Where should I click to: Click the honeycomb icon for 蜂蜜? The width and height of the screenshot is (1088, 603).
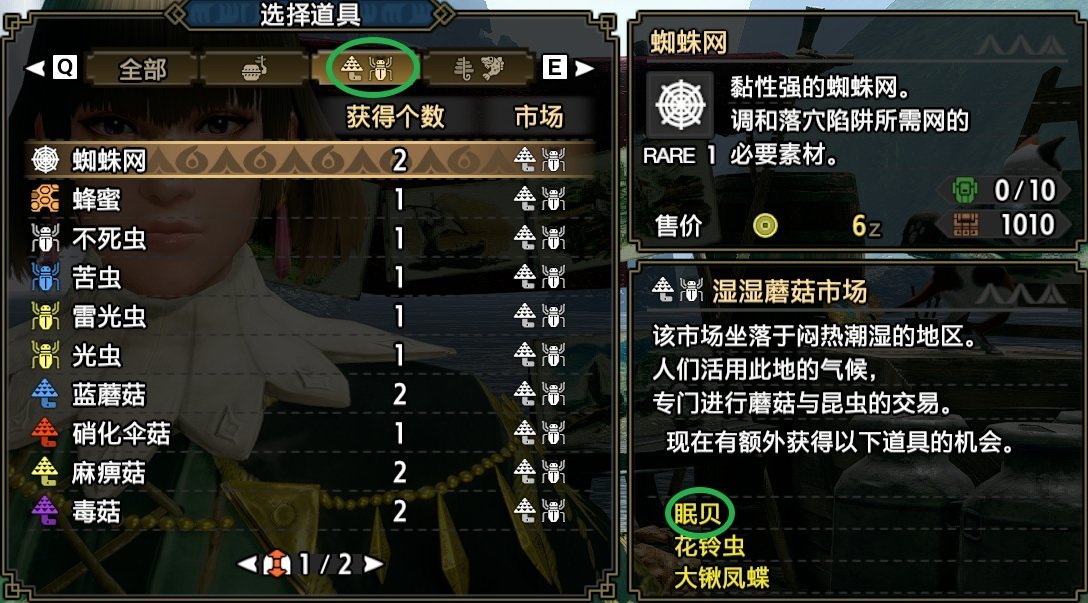point(45,199)
